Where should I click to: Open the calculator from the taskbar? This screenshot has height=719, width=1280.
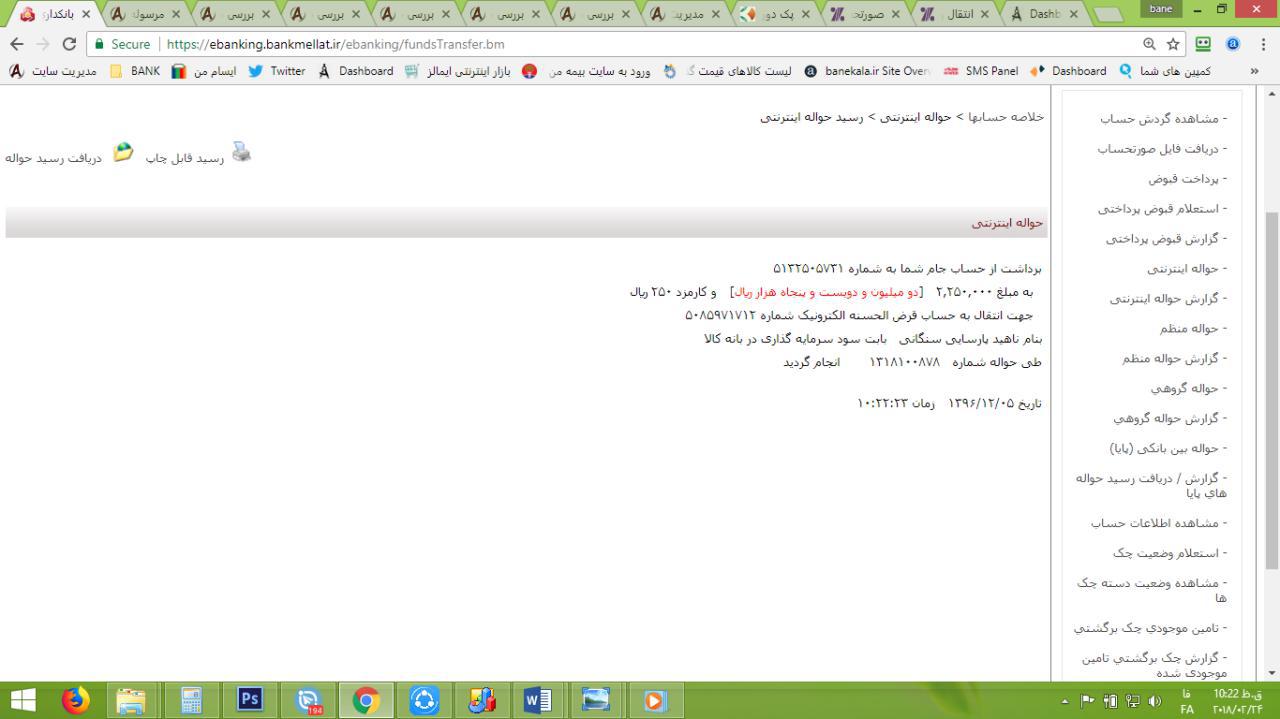point(191,699)
